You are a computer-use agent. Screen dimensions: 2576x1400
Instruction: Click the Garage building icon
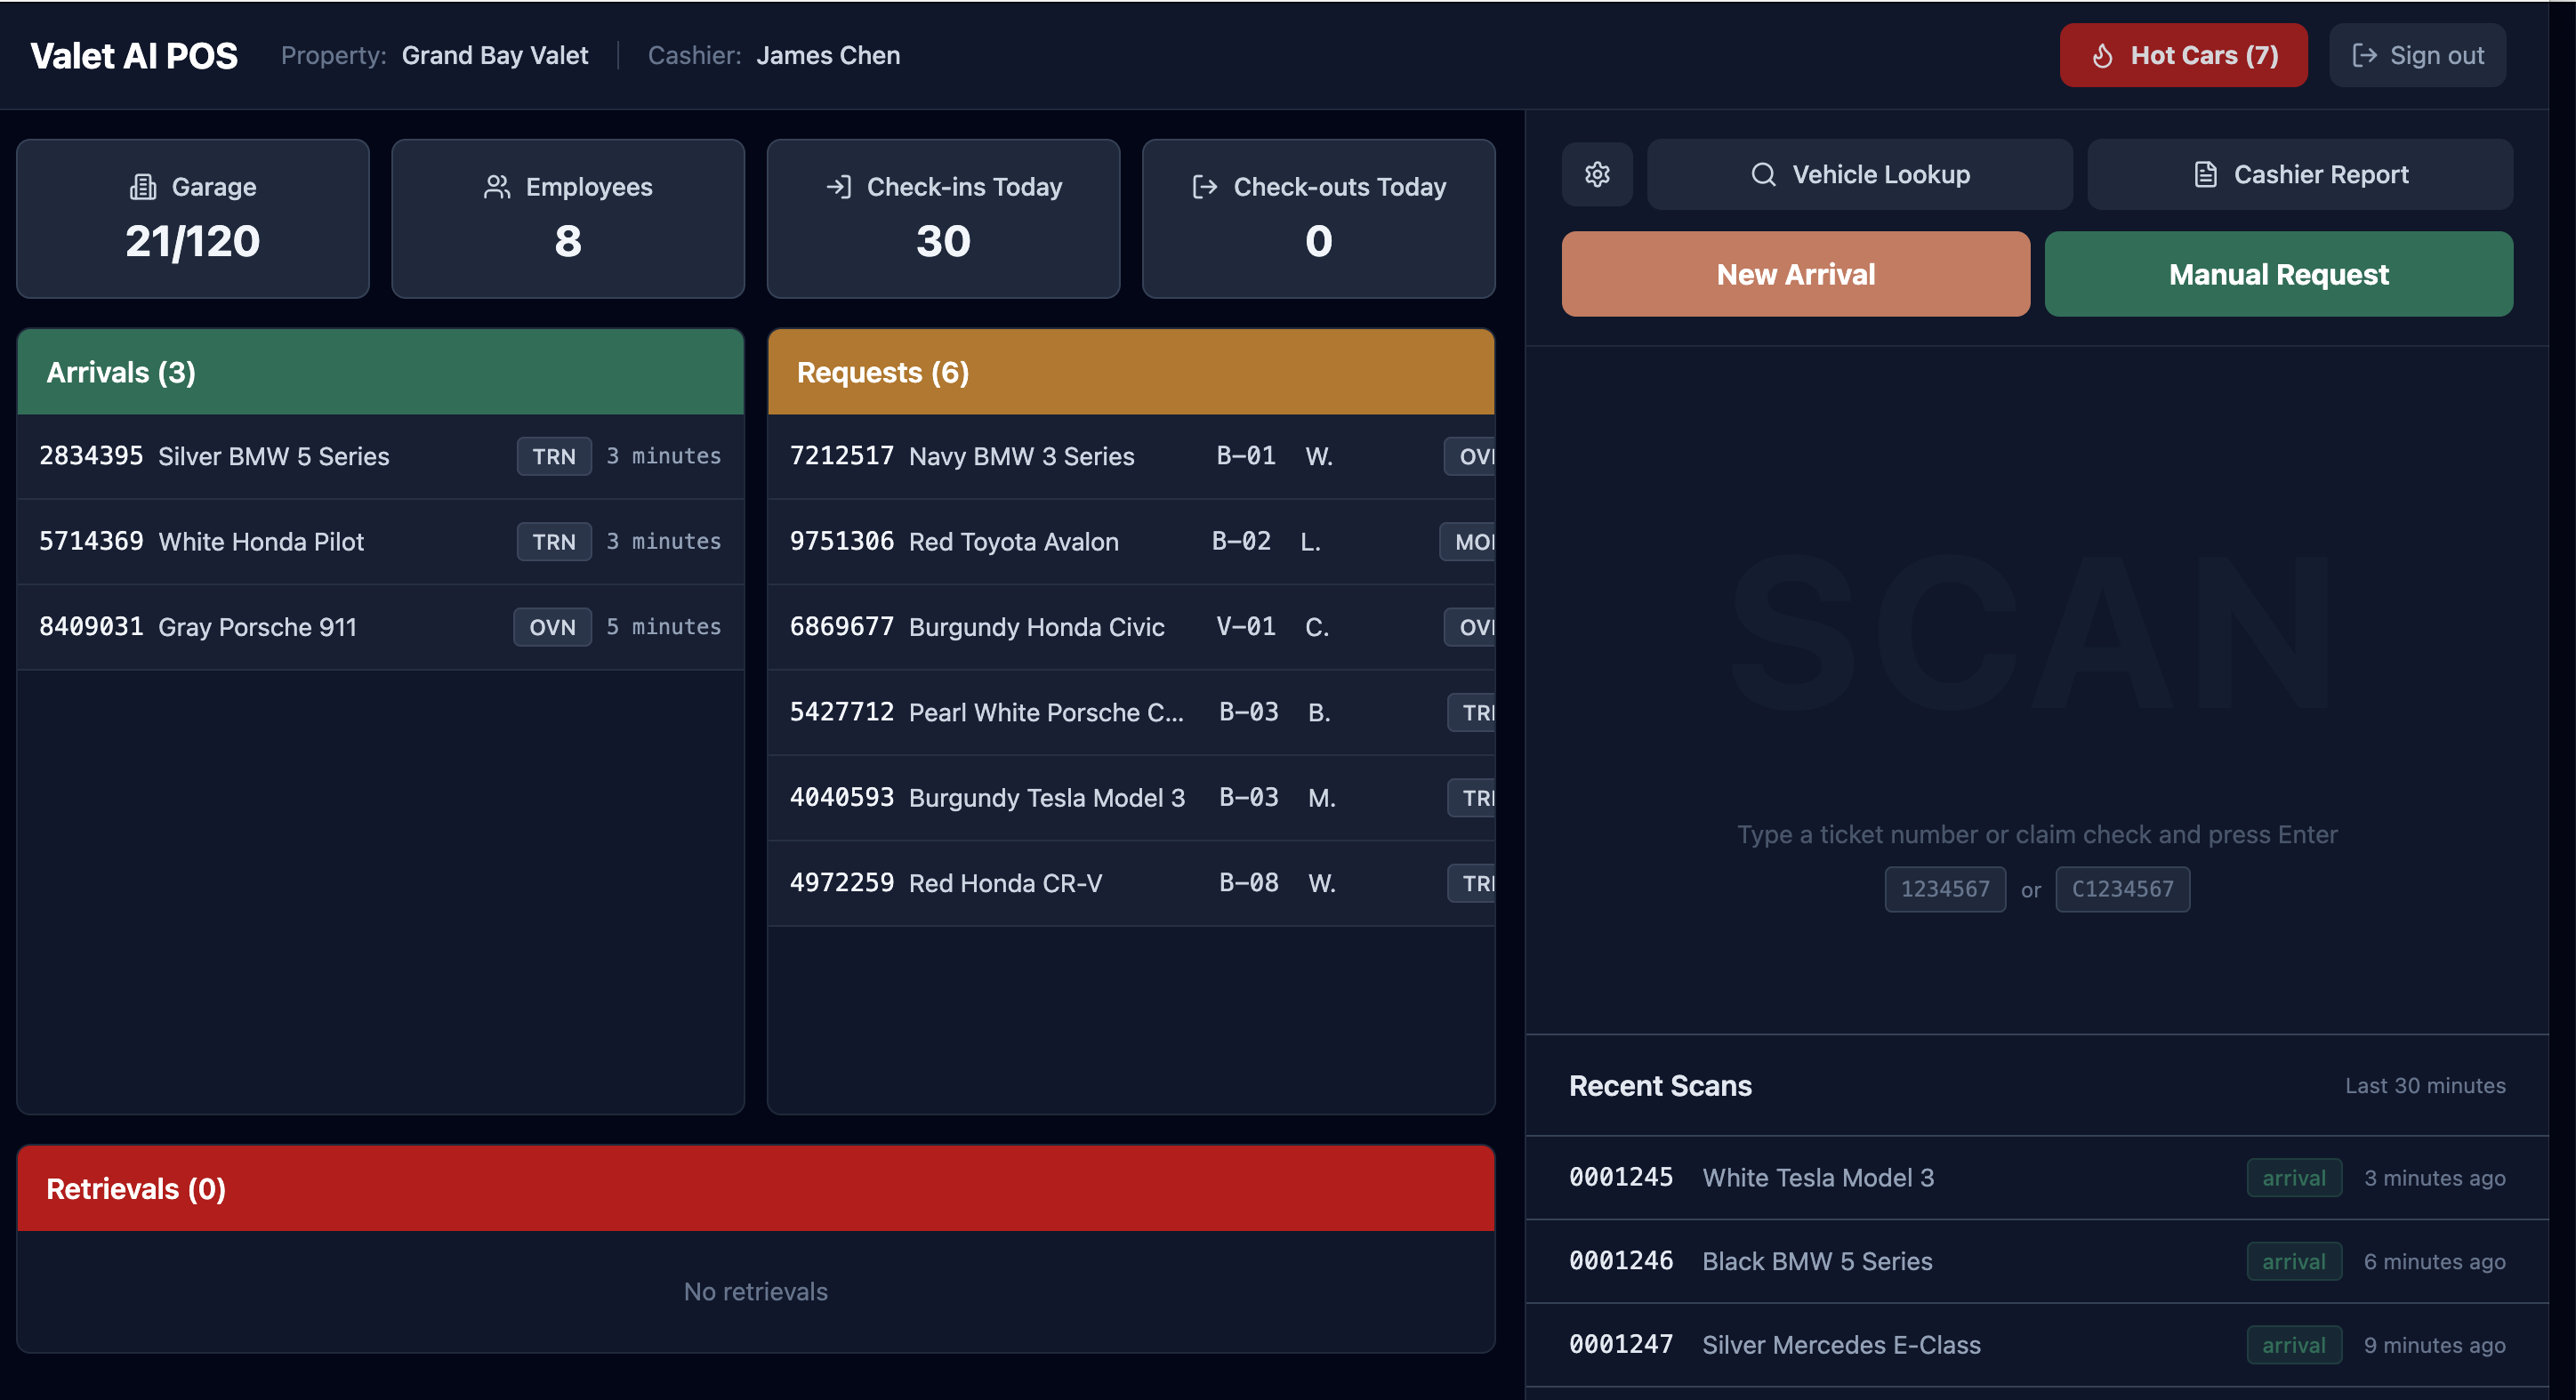point(143,186)
